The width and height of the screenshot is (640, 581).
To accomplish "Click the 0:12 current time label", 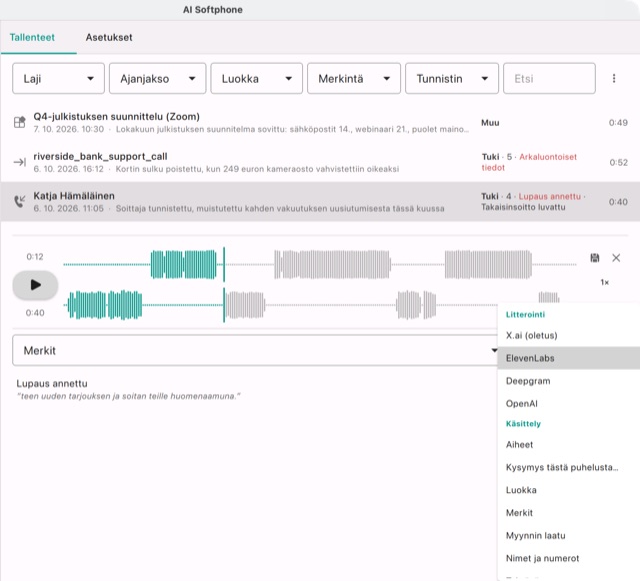I will [35, 256].
